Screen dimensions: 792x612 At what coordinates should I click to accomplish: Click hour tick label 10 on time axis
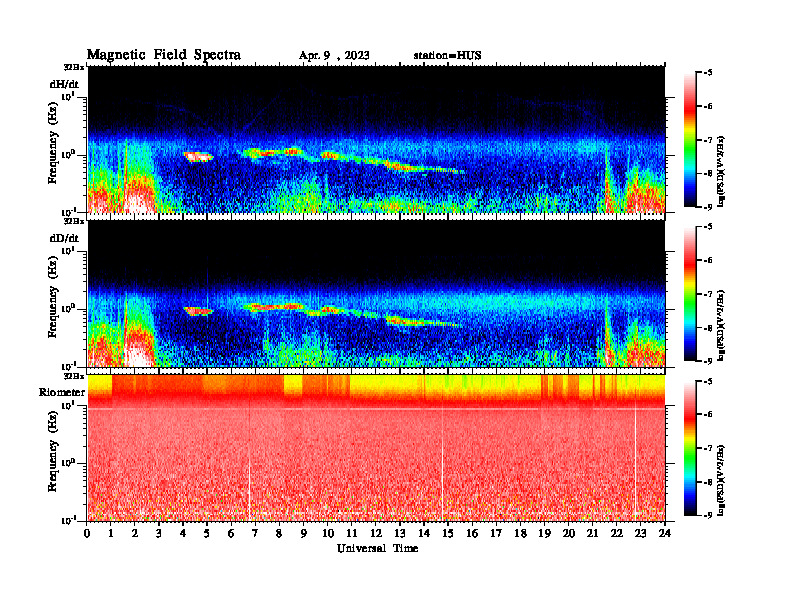[x=328, y=533]
